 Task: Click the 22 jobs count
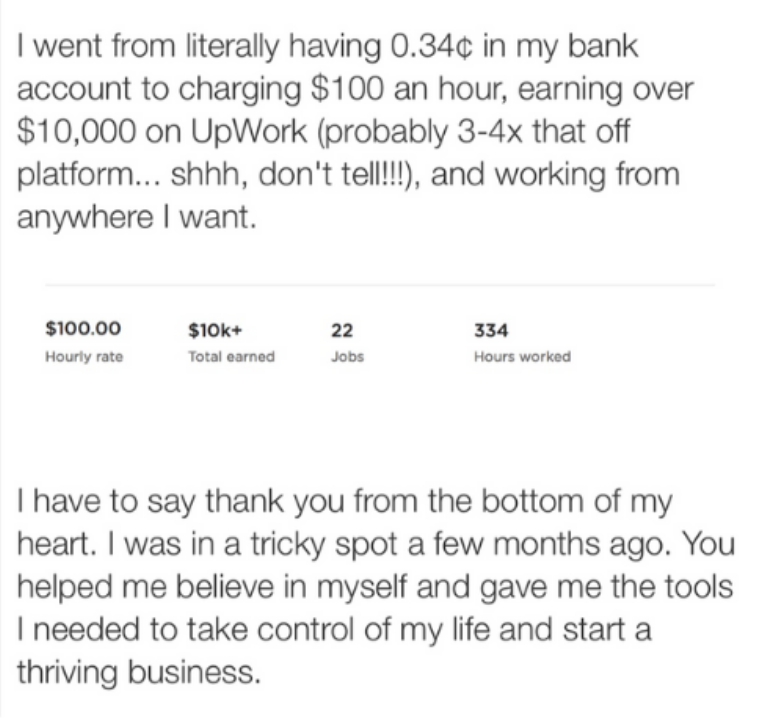click(x=342, y=330)
